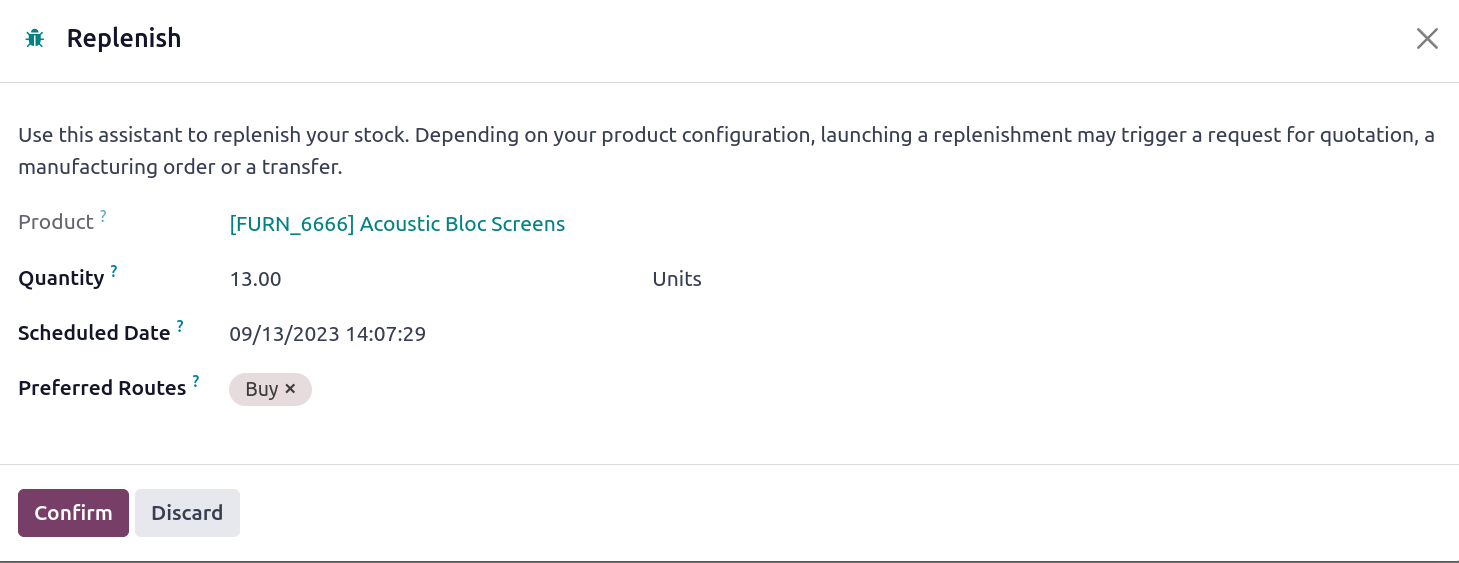Image resolution: width=1459 pixels, height=563 pixels.
Task: Select the Buy route tag
Action: tap(261, 389)
